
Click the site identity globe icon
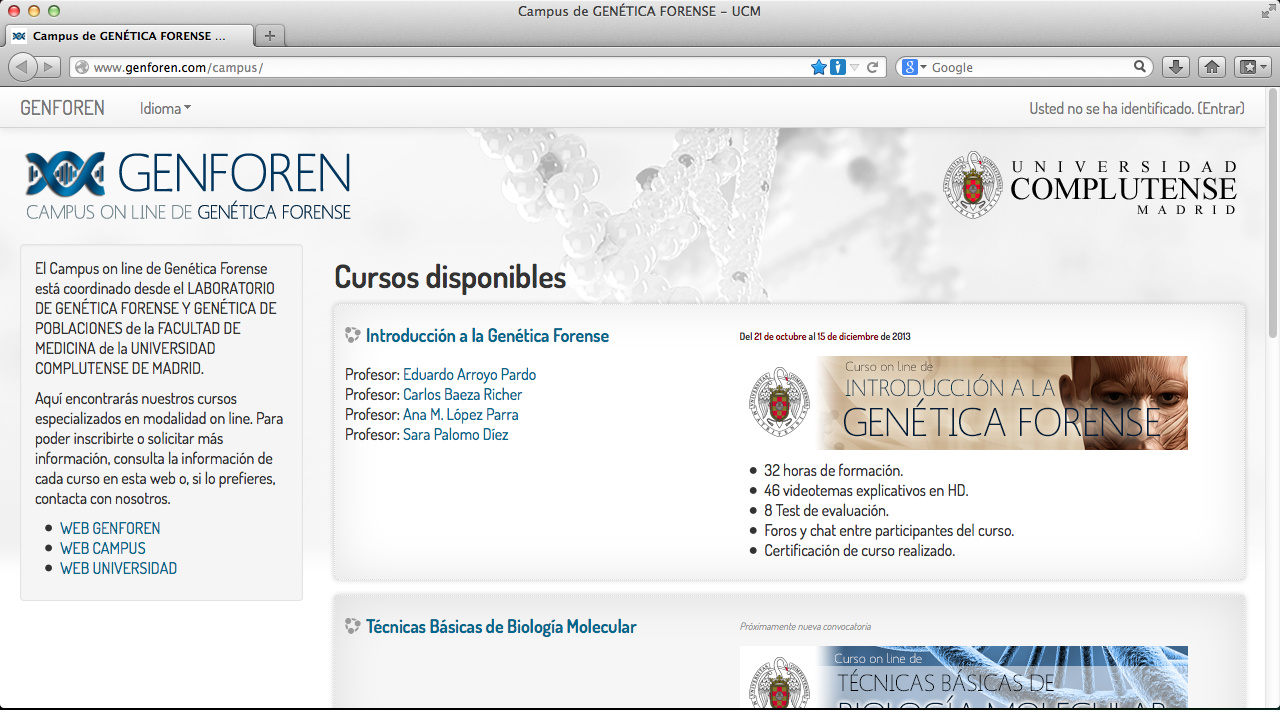[x=82, y=67]
